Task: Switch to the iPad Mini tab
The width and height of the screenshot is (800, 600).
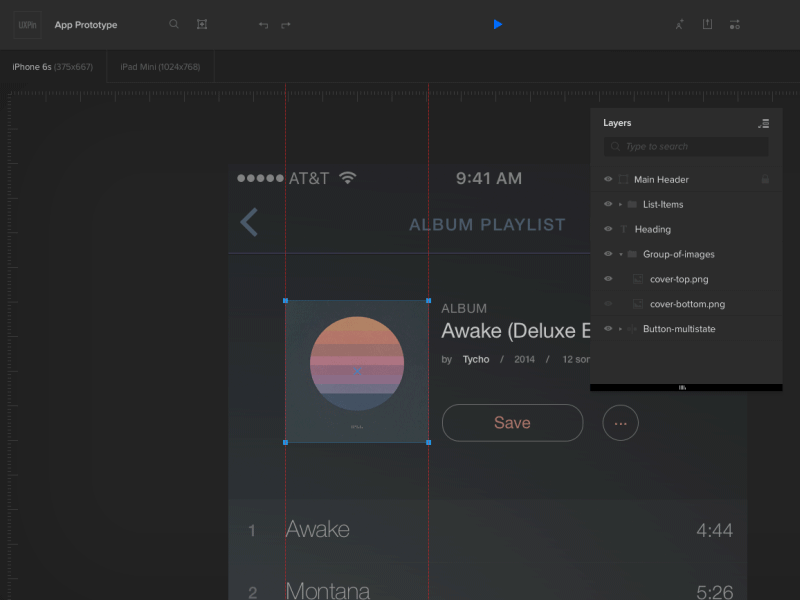Action: pyautogui.click(x=159, y=65)
